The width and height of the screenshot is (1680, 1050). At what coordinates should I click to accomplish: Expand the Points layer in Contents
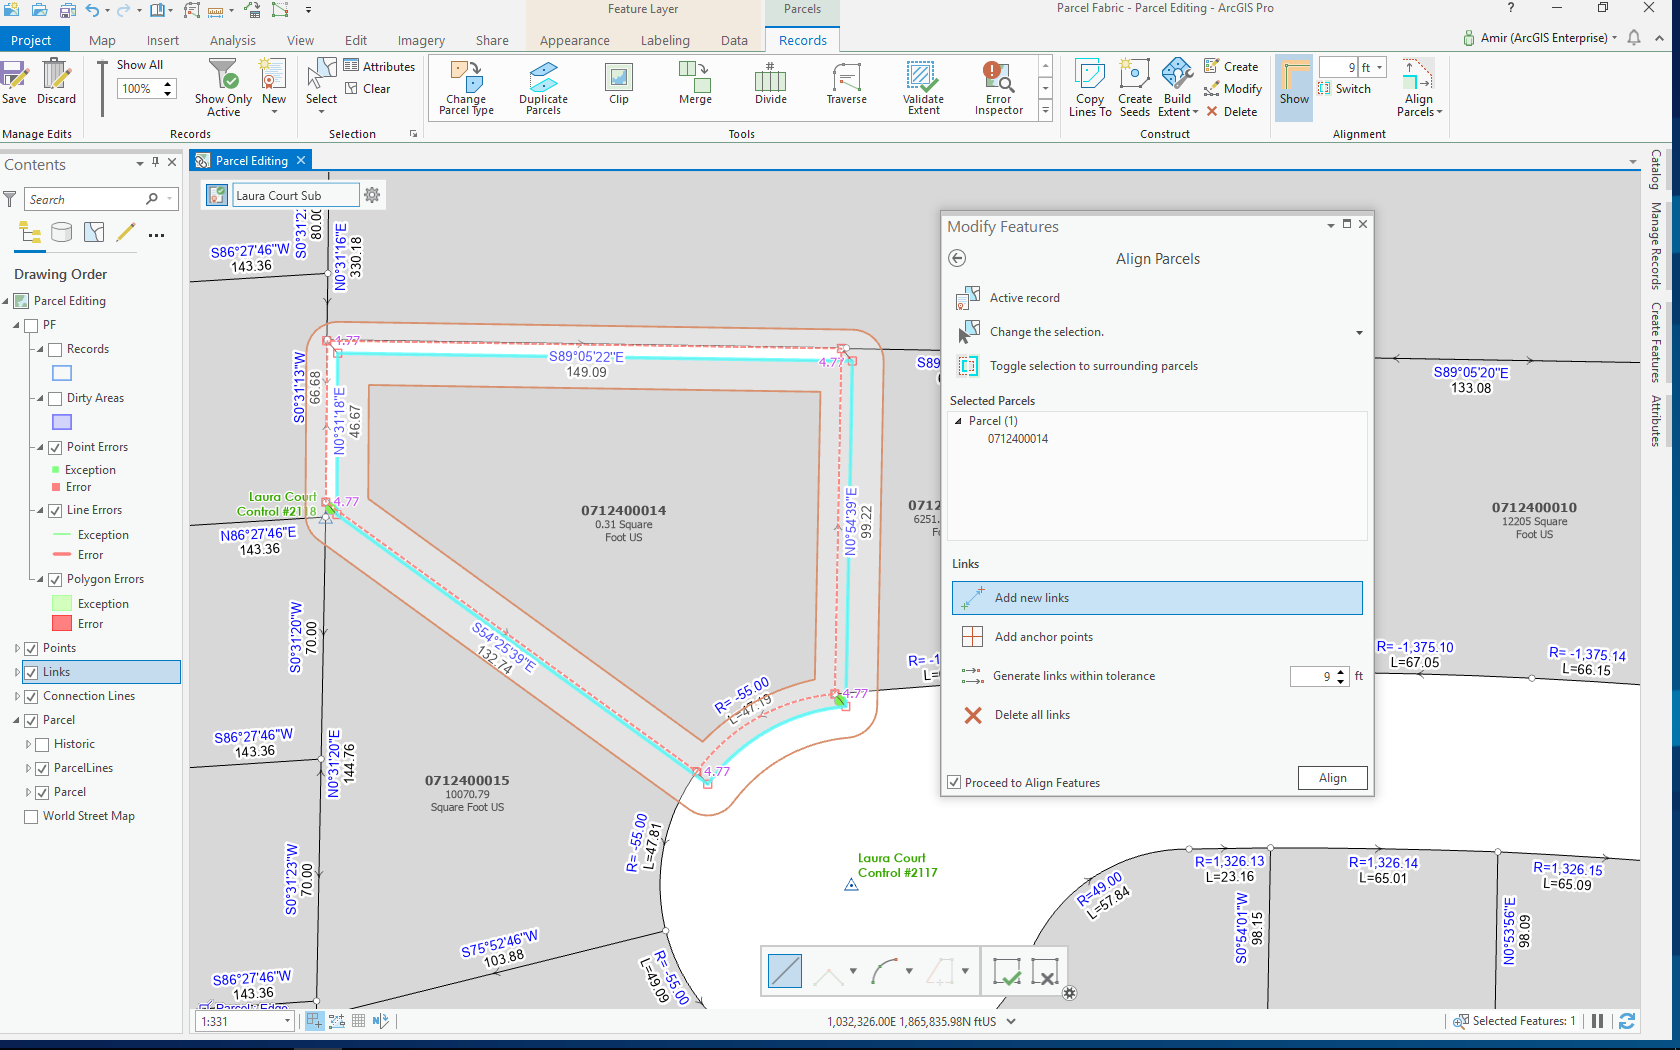click(x=16, y=648)
